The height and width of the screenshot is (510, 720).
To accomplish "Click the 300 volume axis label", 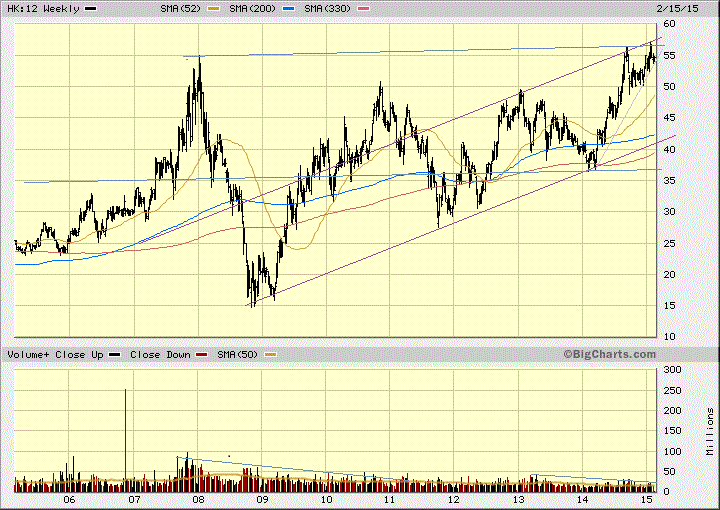I will (673, 370).
